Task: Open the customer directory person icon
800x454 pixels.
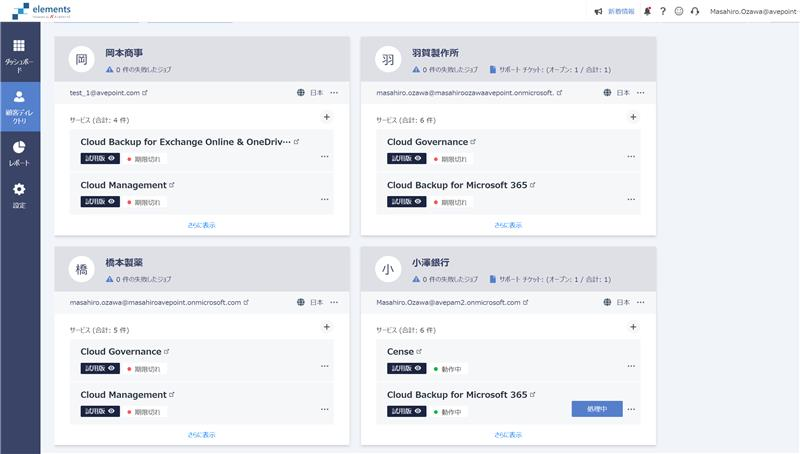Action: tap(19, 96)
